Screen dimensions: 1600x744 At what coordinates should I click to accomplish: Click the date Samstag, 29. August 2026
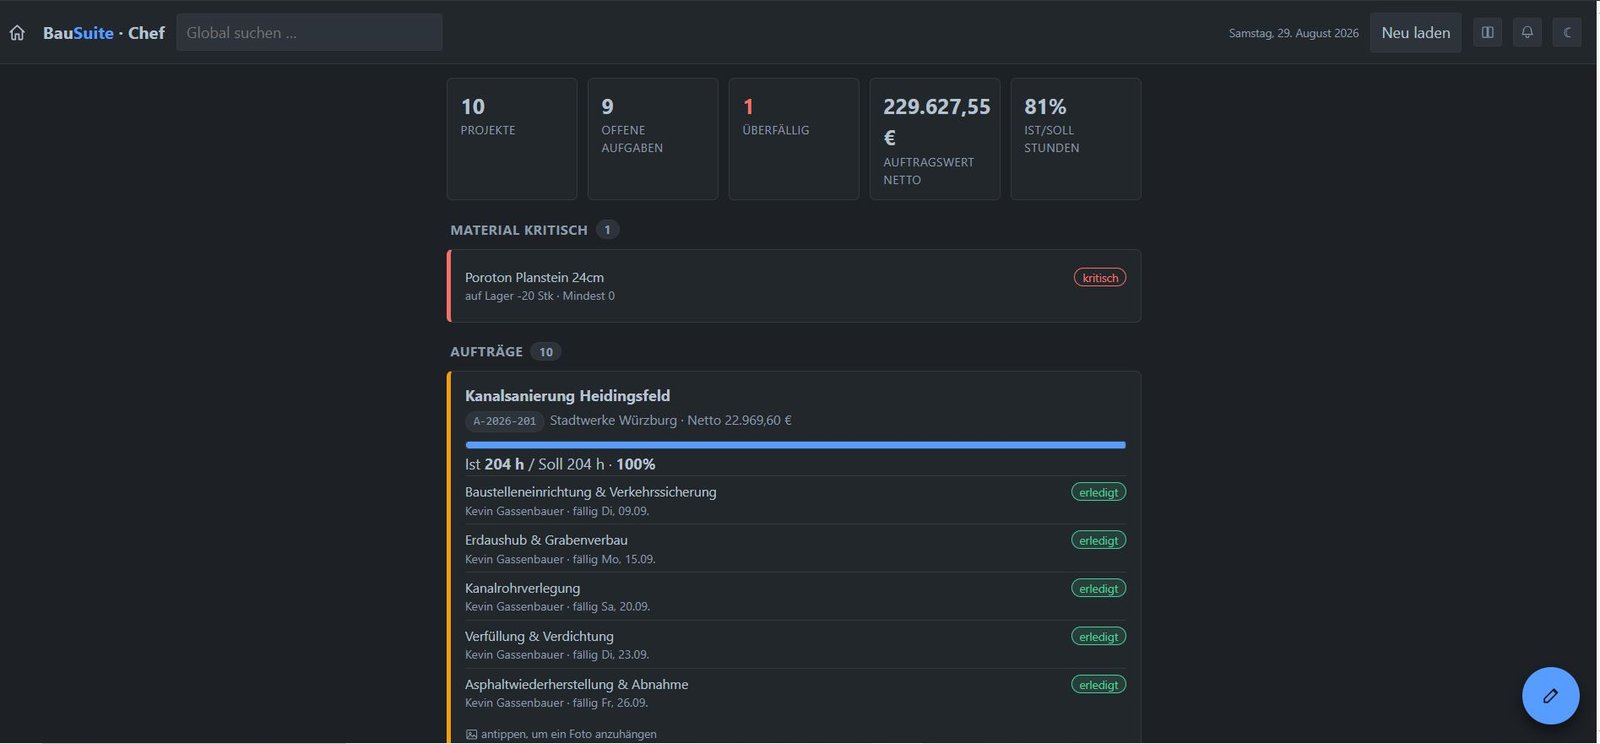pyautogui.click(x=1293, y=33)
